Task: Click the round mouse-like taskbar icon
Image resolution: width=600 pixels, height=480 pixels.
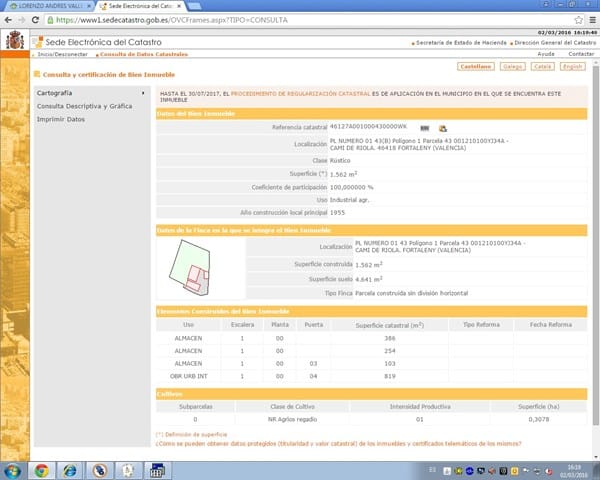Action: pyautogui.click(x=99, y=470)
